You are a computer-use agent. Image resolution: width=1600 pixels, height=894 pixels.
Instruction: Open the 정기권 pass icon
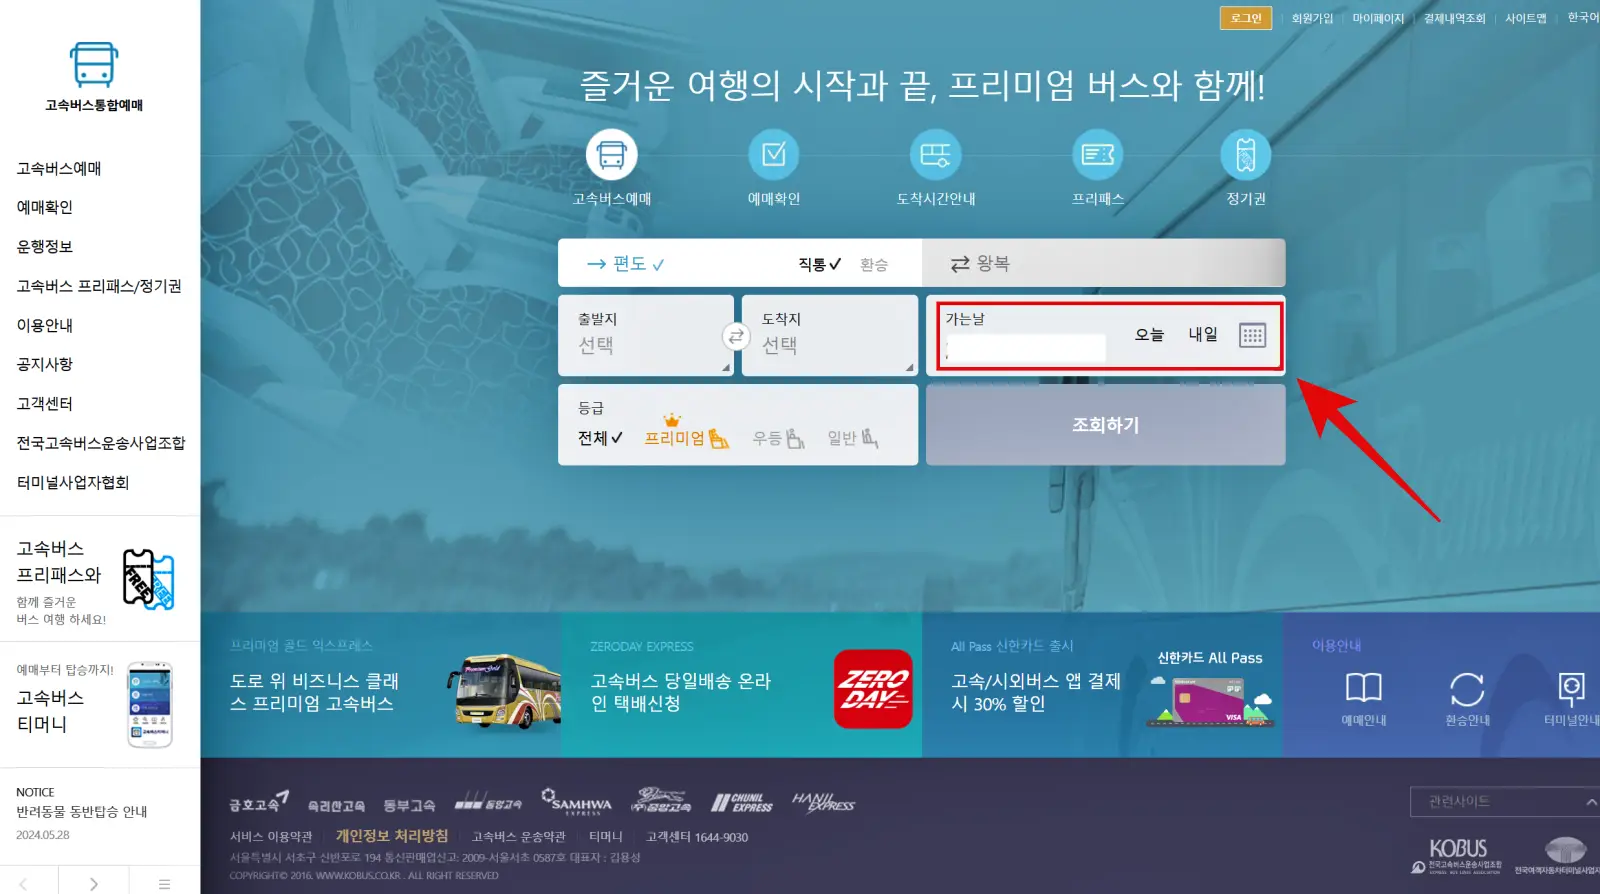(1246, 155)
